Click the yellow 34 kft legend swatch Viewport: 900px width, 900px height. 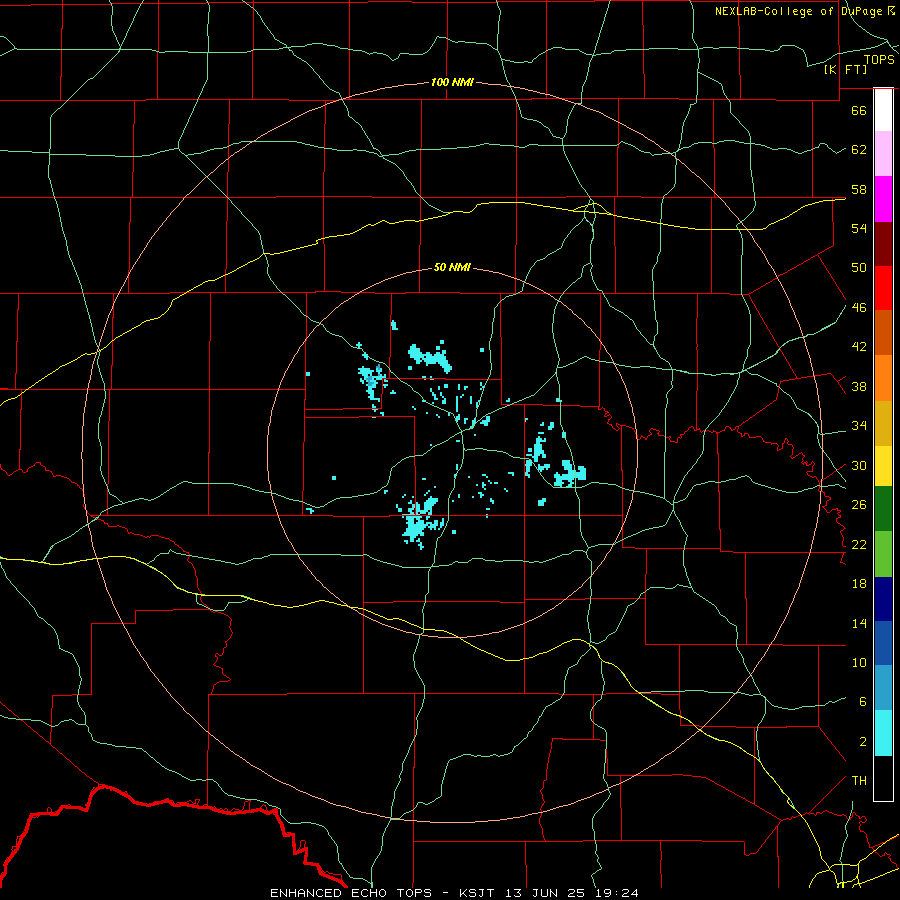(883, 466)
